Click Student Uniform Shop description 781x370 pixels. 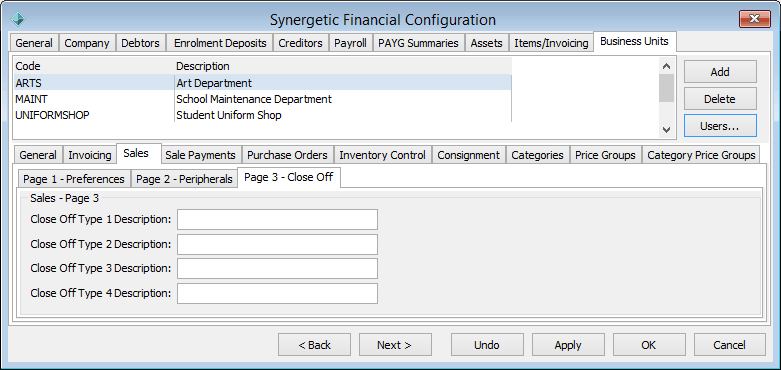(x=229, y=115)
